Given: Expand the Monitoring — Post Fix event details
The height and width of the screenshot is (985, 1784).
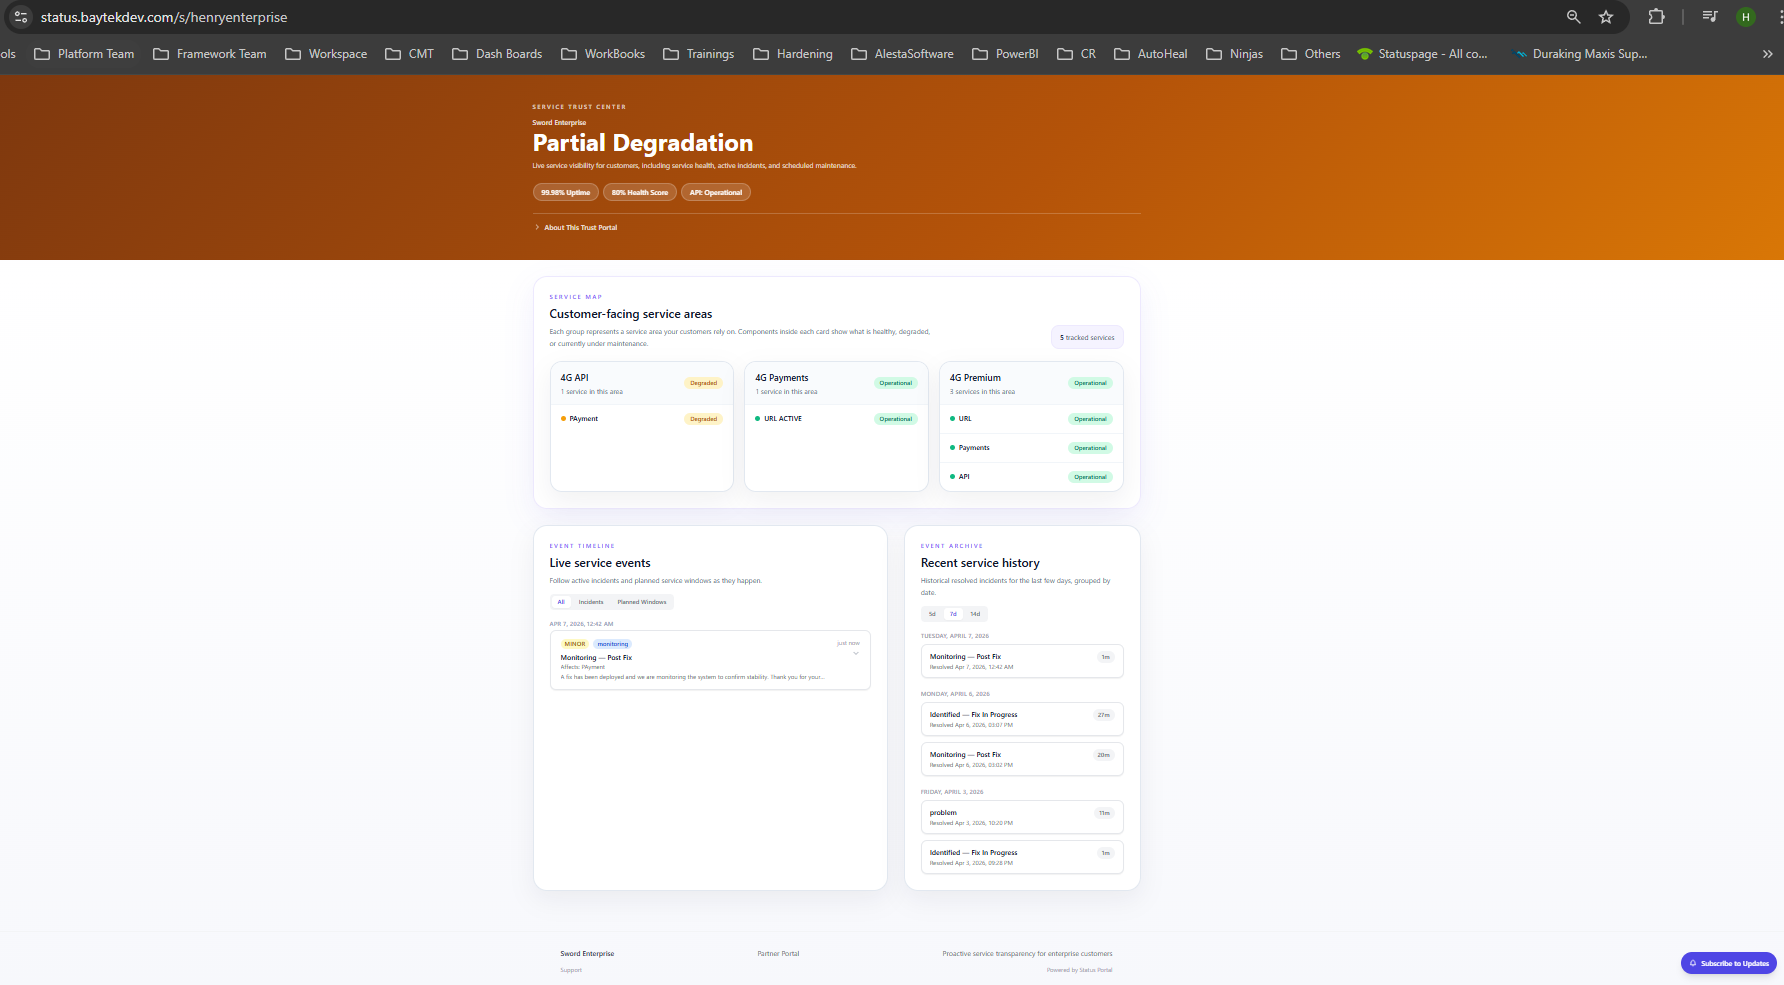Looking at the screenshot, I should [856, 651].
